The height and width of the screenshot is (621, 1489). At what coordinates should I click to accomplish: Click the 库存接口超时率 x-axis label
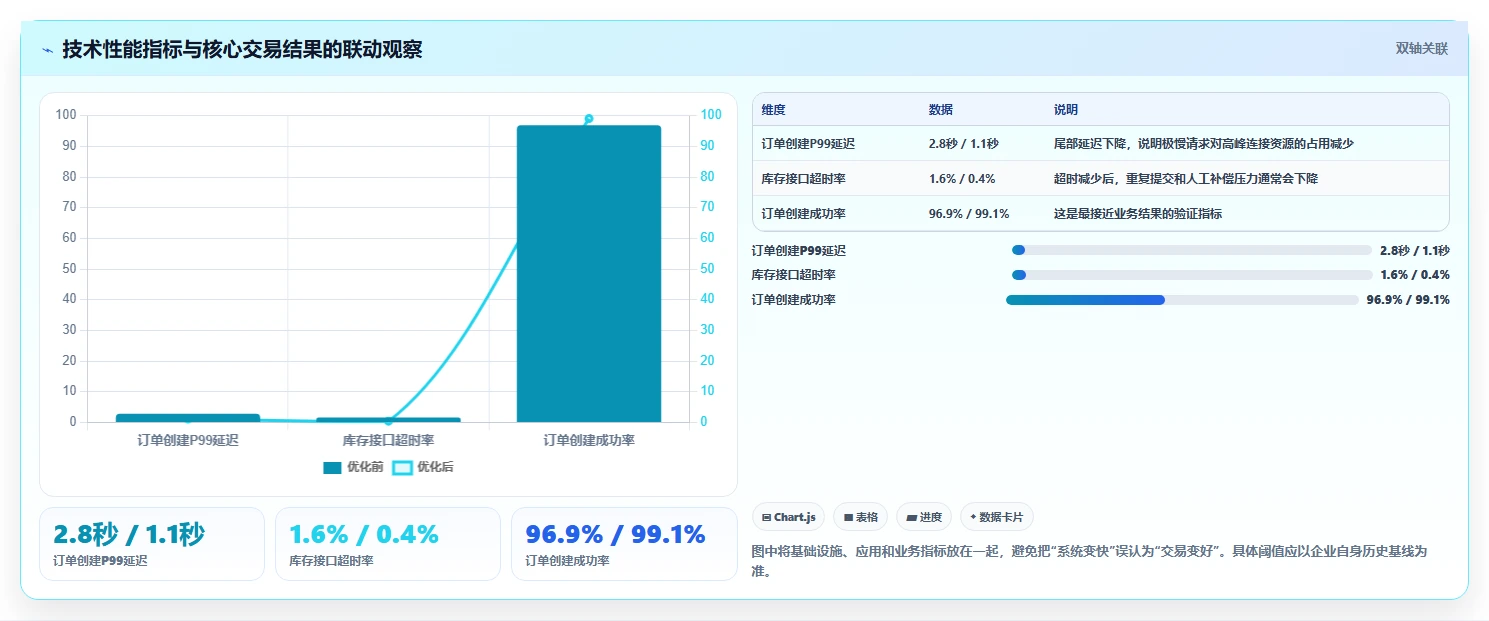point(388,440)
